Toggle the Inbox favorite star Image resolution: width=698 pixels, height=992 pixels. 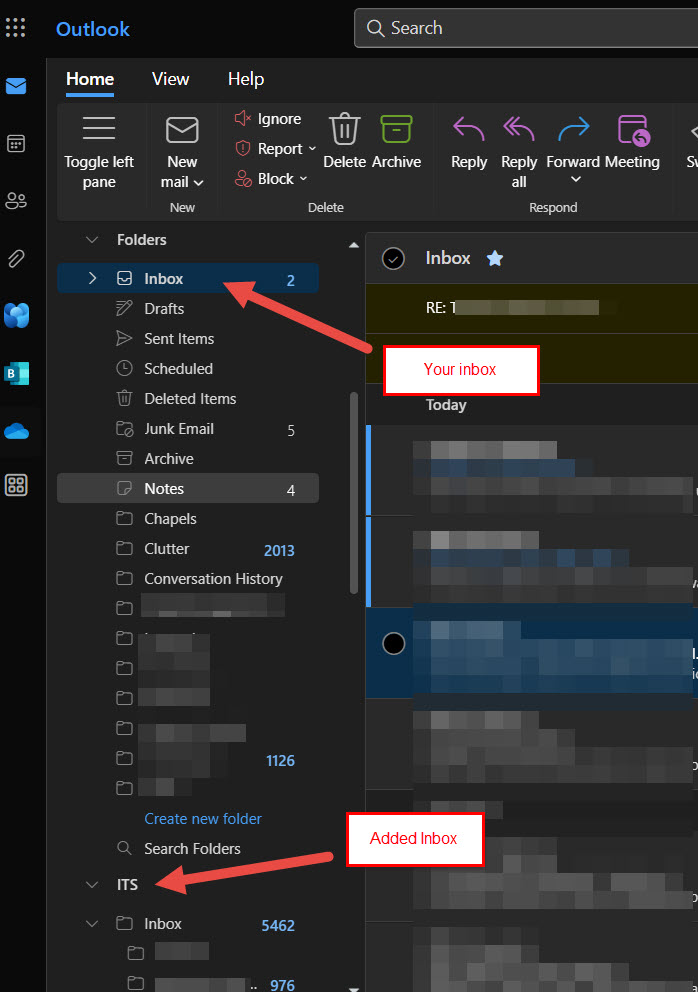click(495, 258)
